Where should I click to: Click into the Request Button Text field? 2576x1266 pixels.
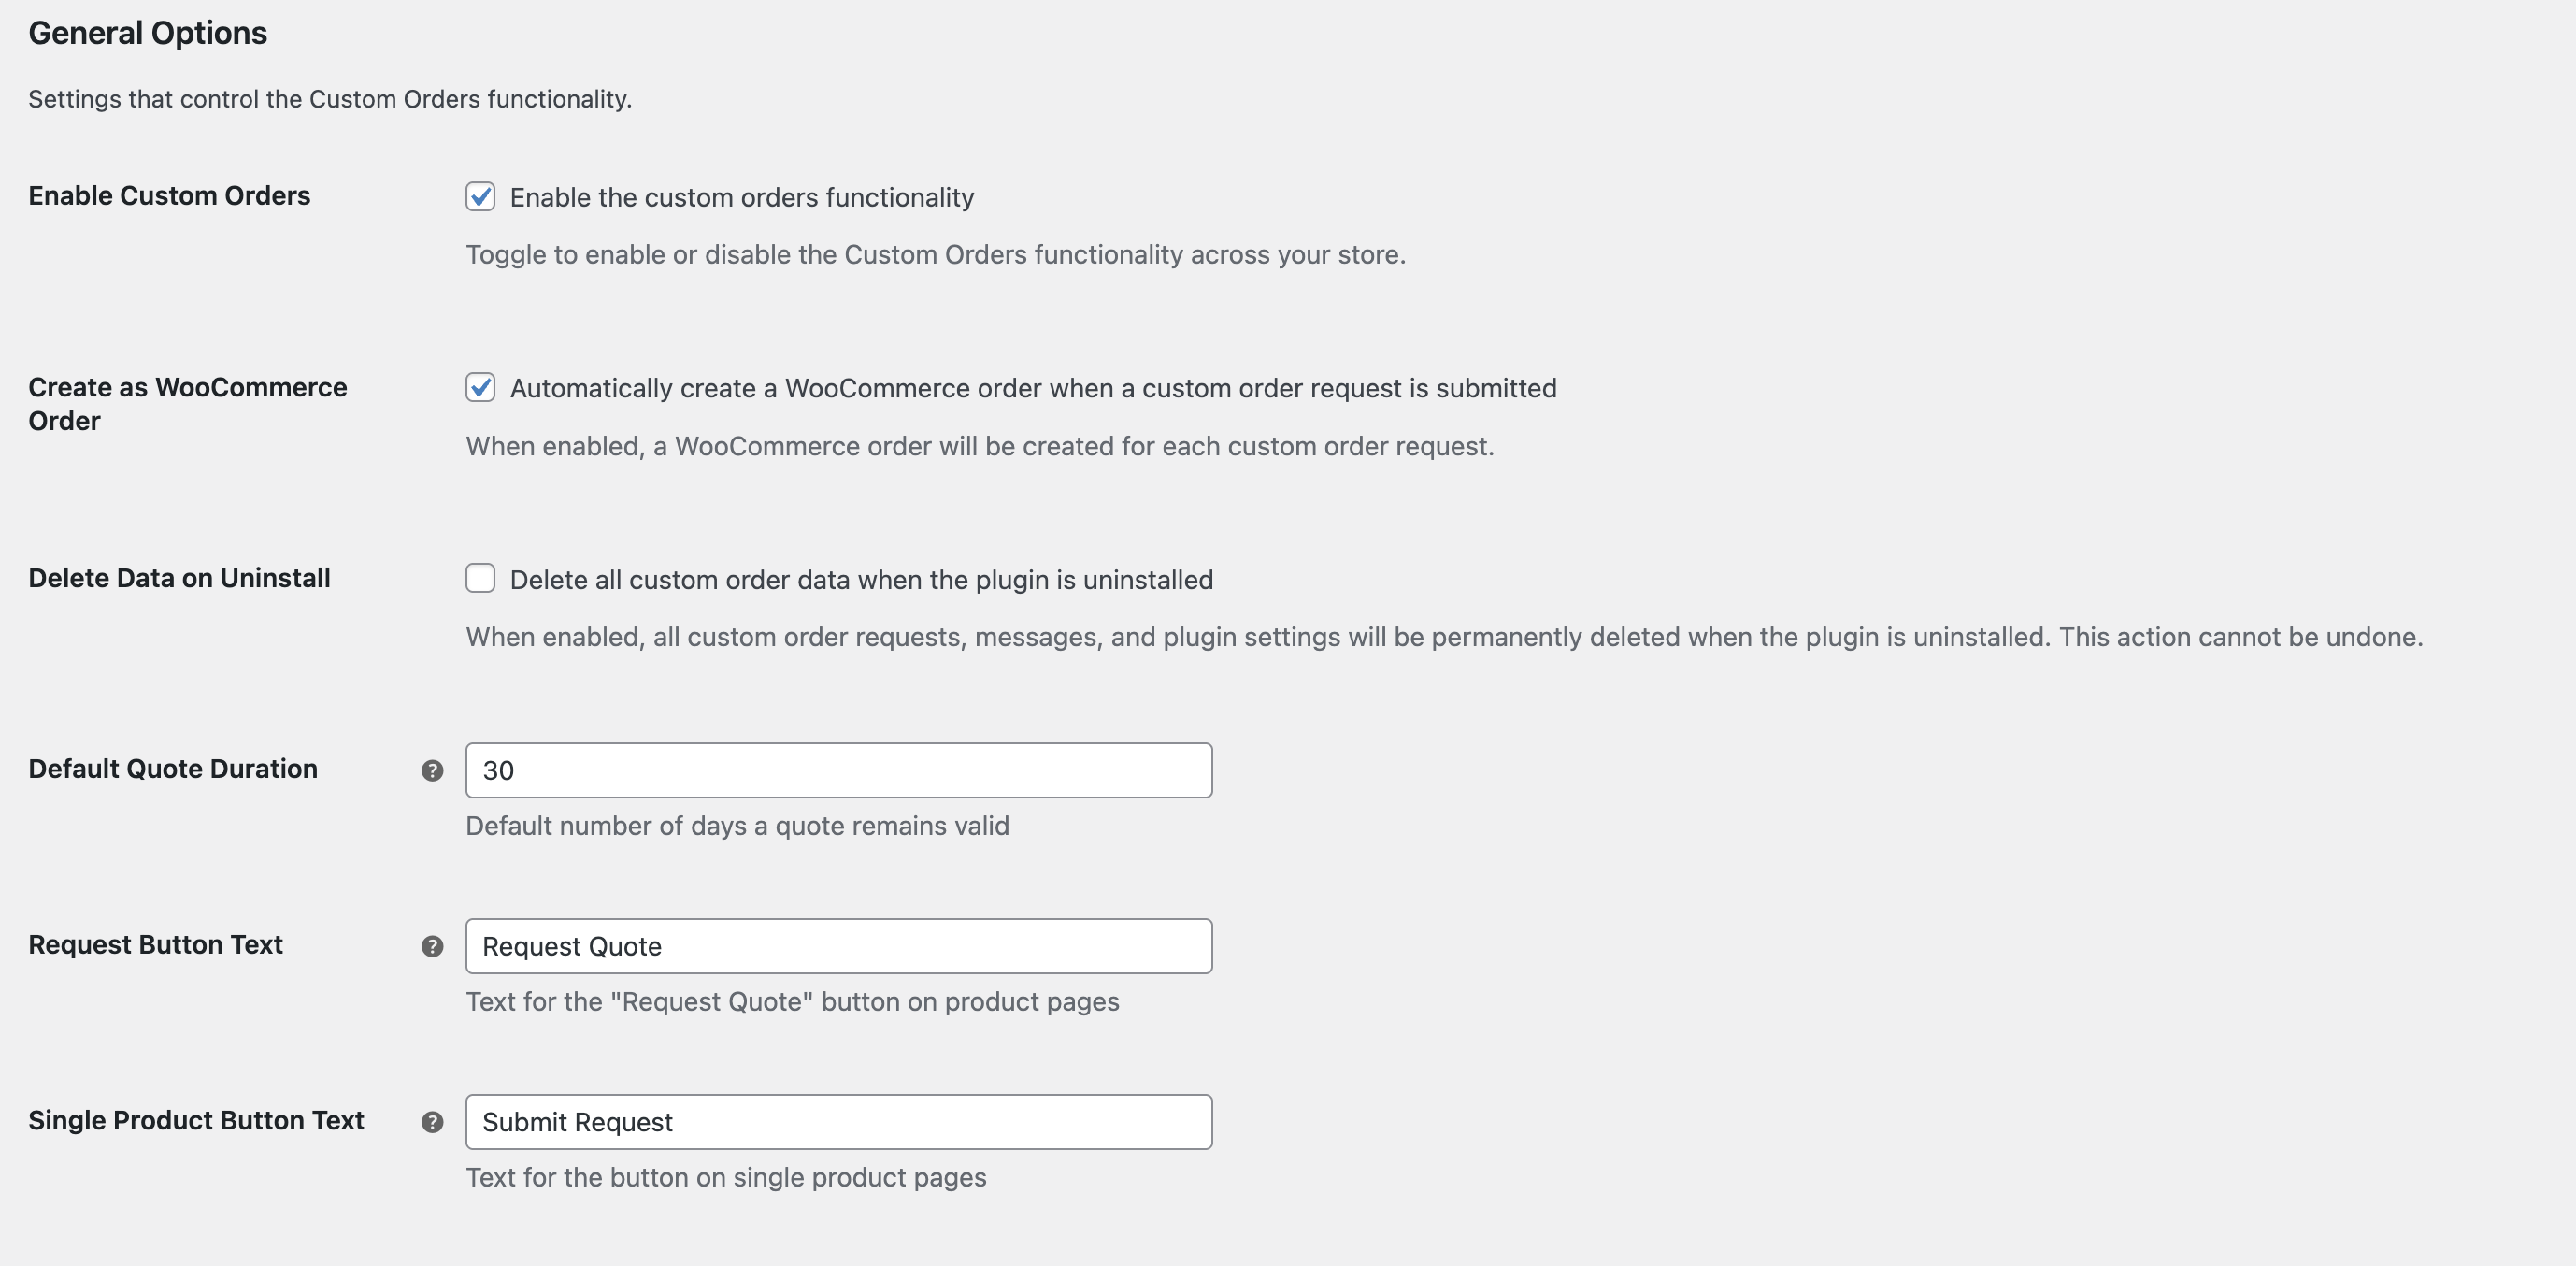point(838,946)
